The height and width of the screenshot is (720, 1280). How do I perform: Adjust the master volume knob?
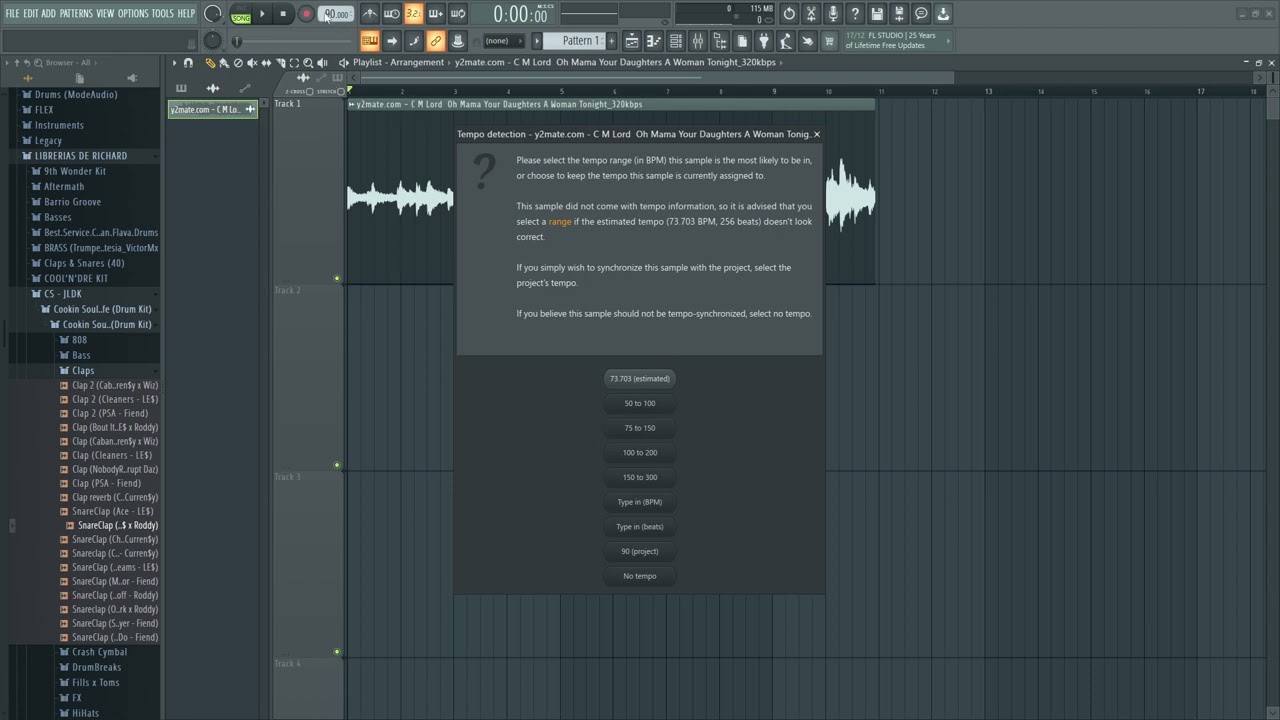[x=213, y=14]
